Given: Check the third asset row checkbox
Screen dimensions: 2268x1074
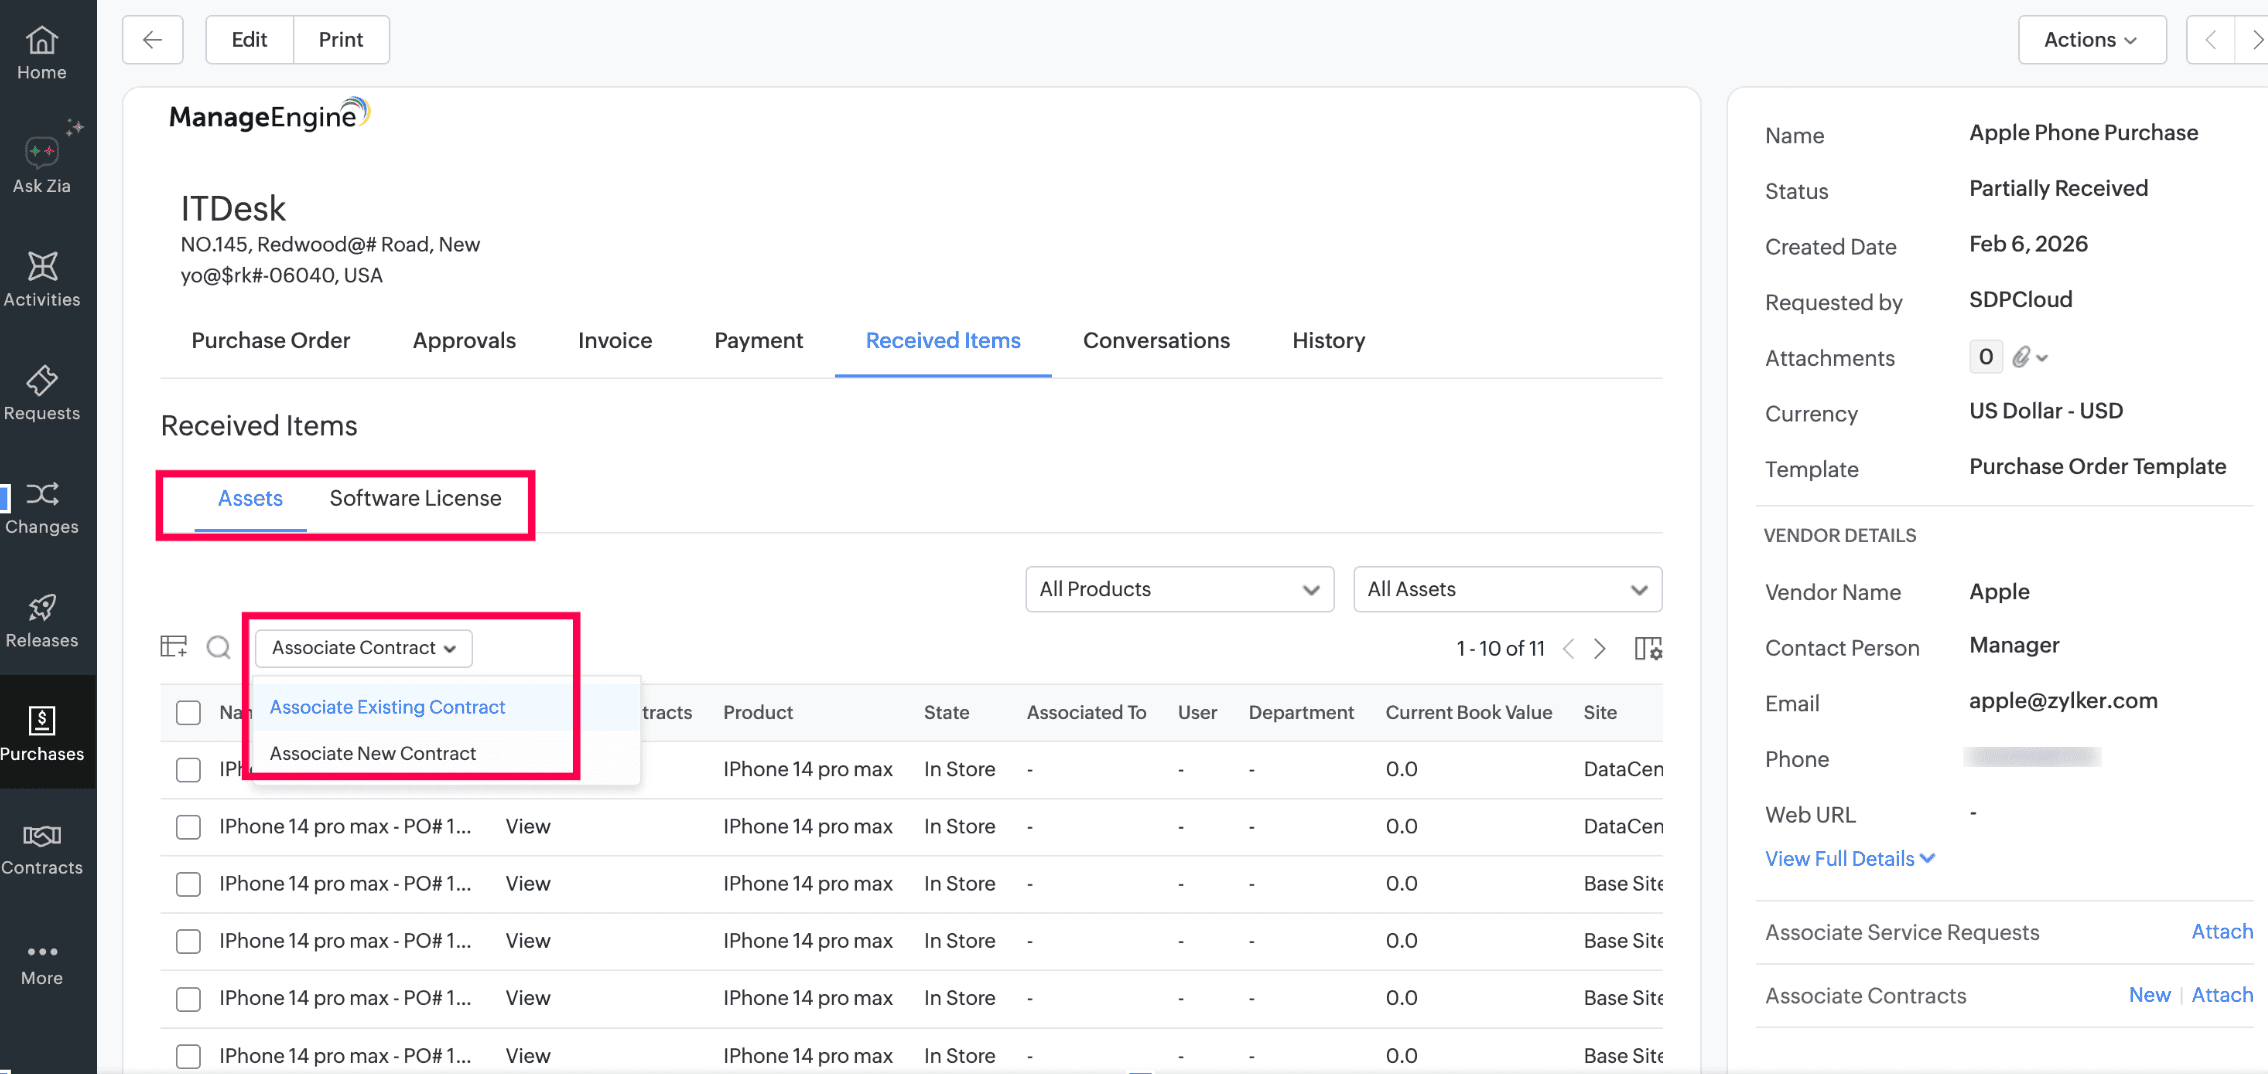Looking at the screenshot, I should click(x=188, y=884).
